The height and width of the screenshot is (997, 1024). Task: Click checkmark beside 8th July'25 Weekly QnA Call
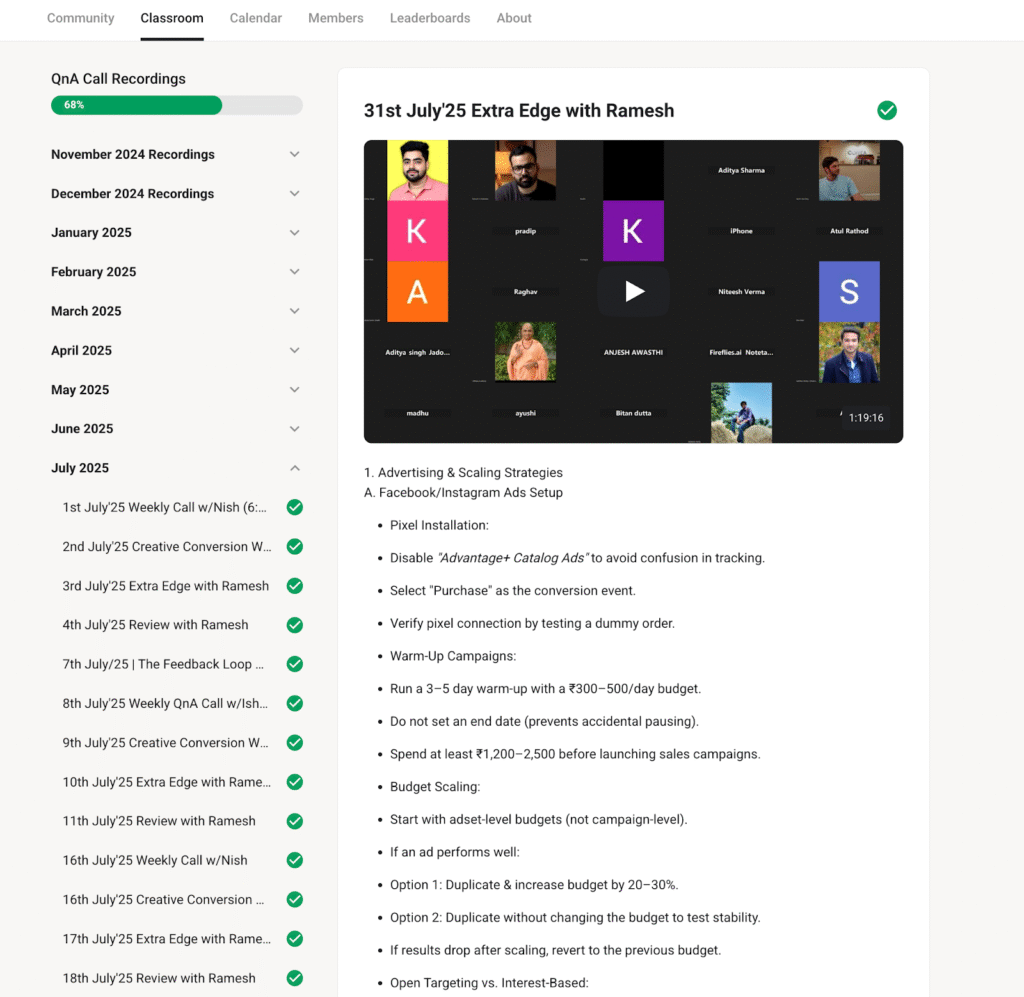294,703
